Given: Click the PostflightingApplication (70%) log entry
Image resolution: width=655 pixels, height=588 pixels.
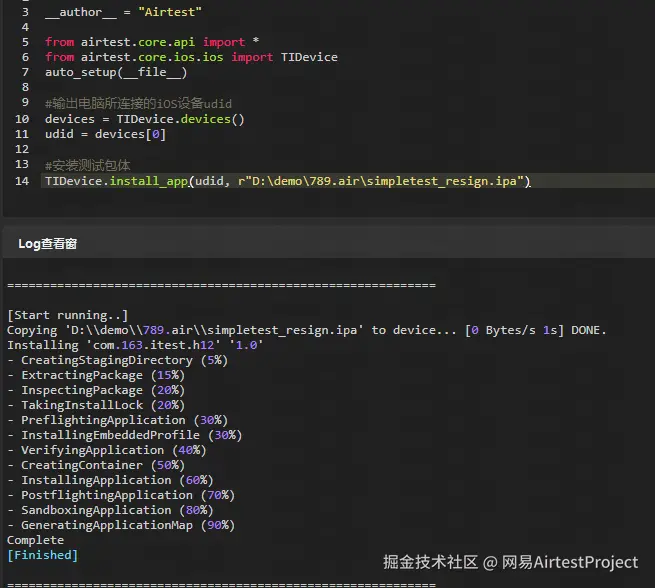Looking at the screenshot, I should tap(121, 495).
